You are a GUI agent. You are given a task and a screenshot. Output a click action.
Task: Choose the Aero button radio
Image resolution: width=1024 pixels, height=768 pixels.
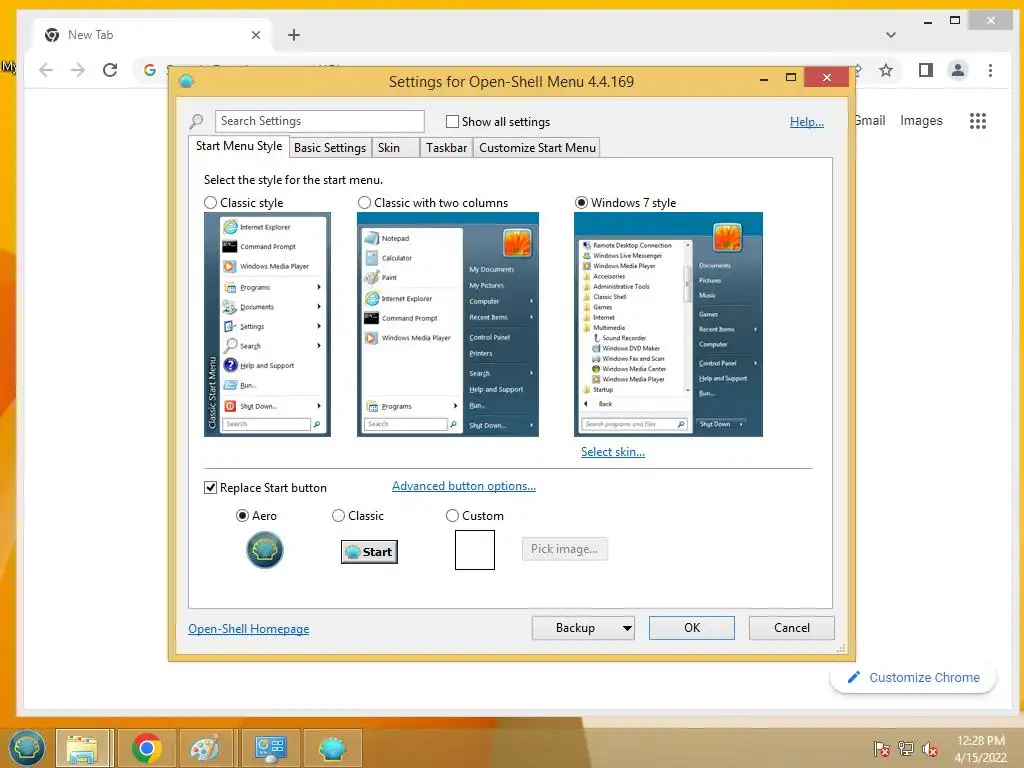[x=242, y=516]
